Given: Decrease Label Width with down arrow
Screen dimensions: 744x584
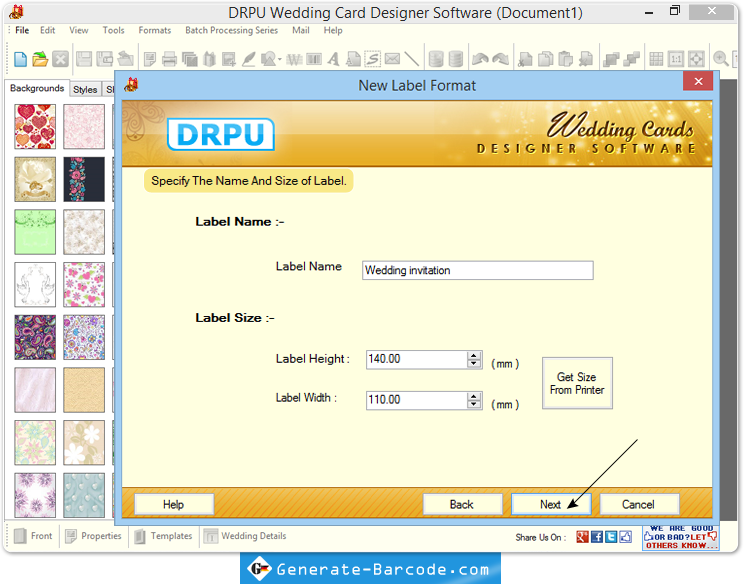Looking at the screenshot, I should [x=473, y=404].
